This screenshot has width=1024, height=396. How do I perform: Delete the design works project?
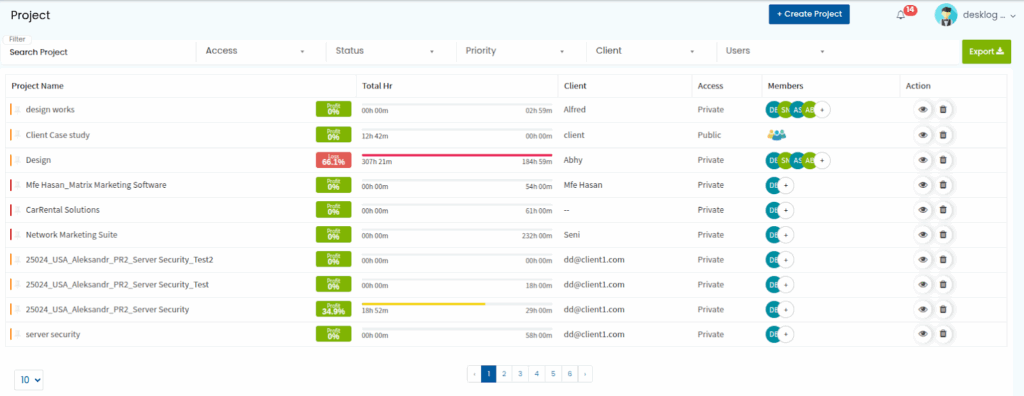pos(942,110)
